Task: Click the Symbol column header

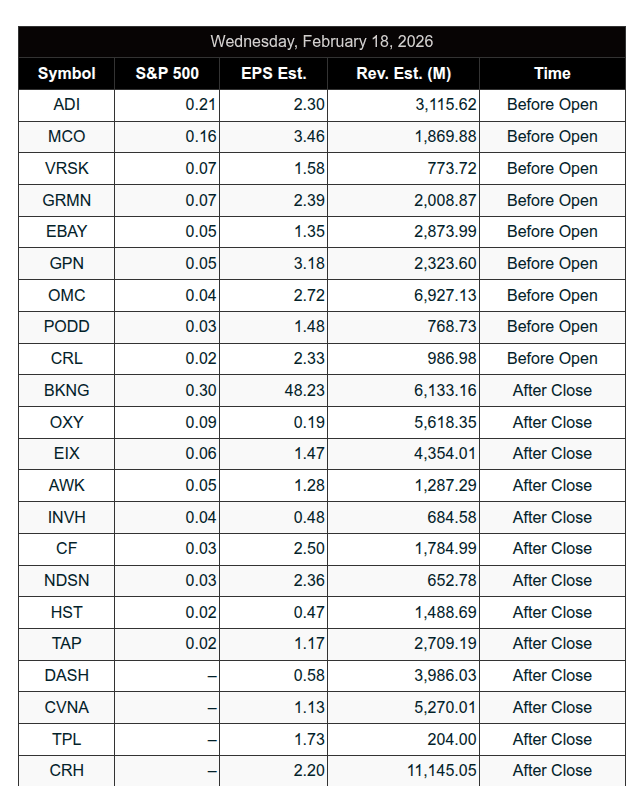Action: (x=67, y=73)
